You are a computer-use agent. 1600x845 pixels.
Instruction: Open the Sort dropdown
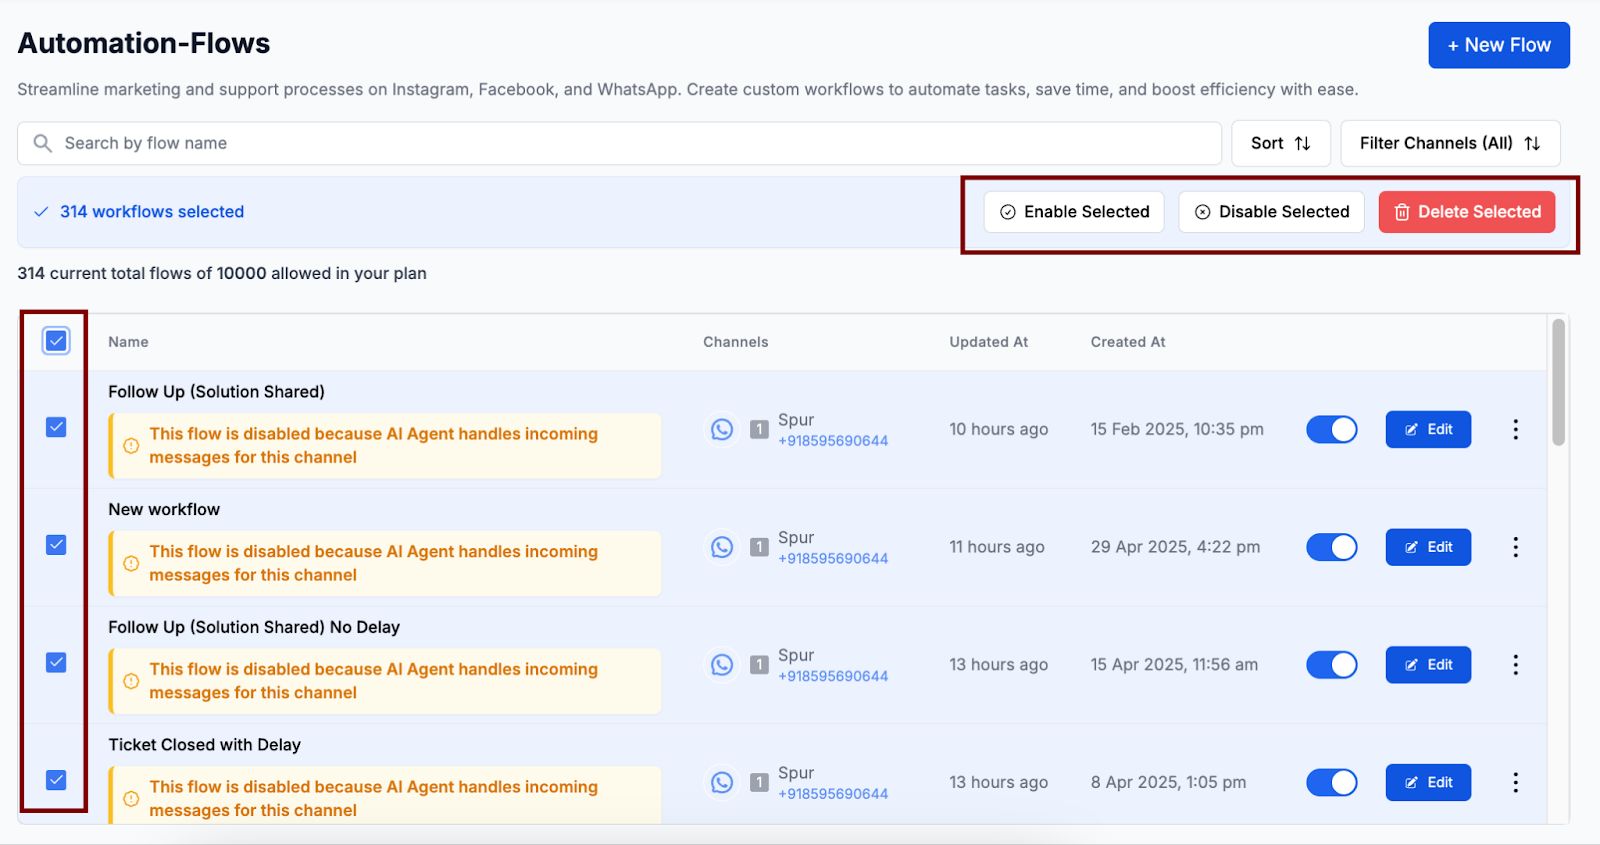[x=1280, y=143]
